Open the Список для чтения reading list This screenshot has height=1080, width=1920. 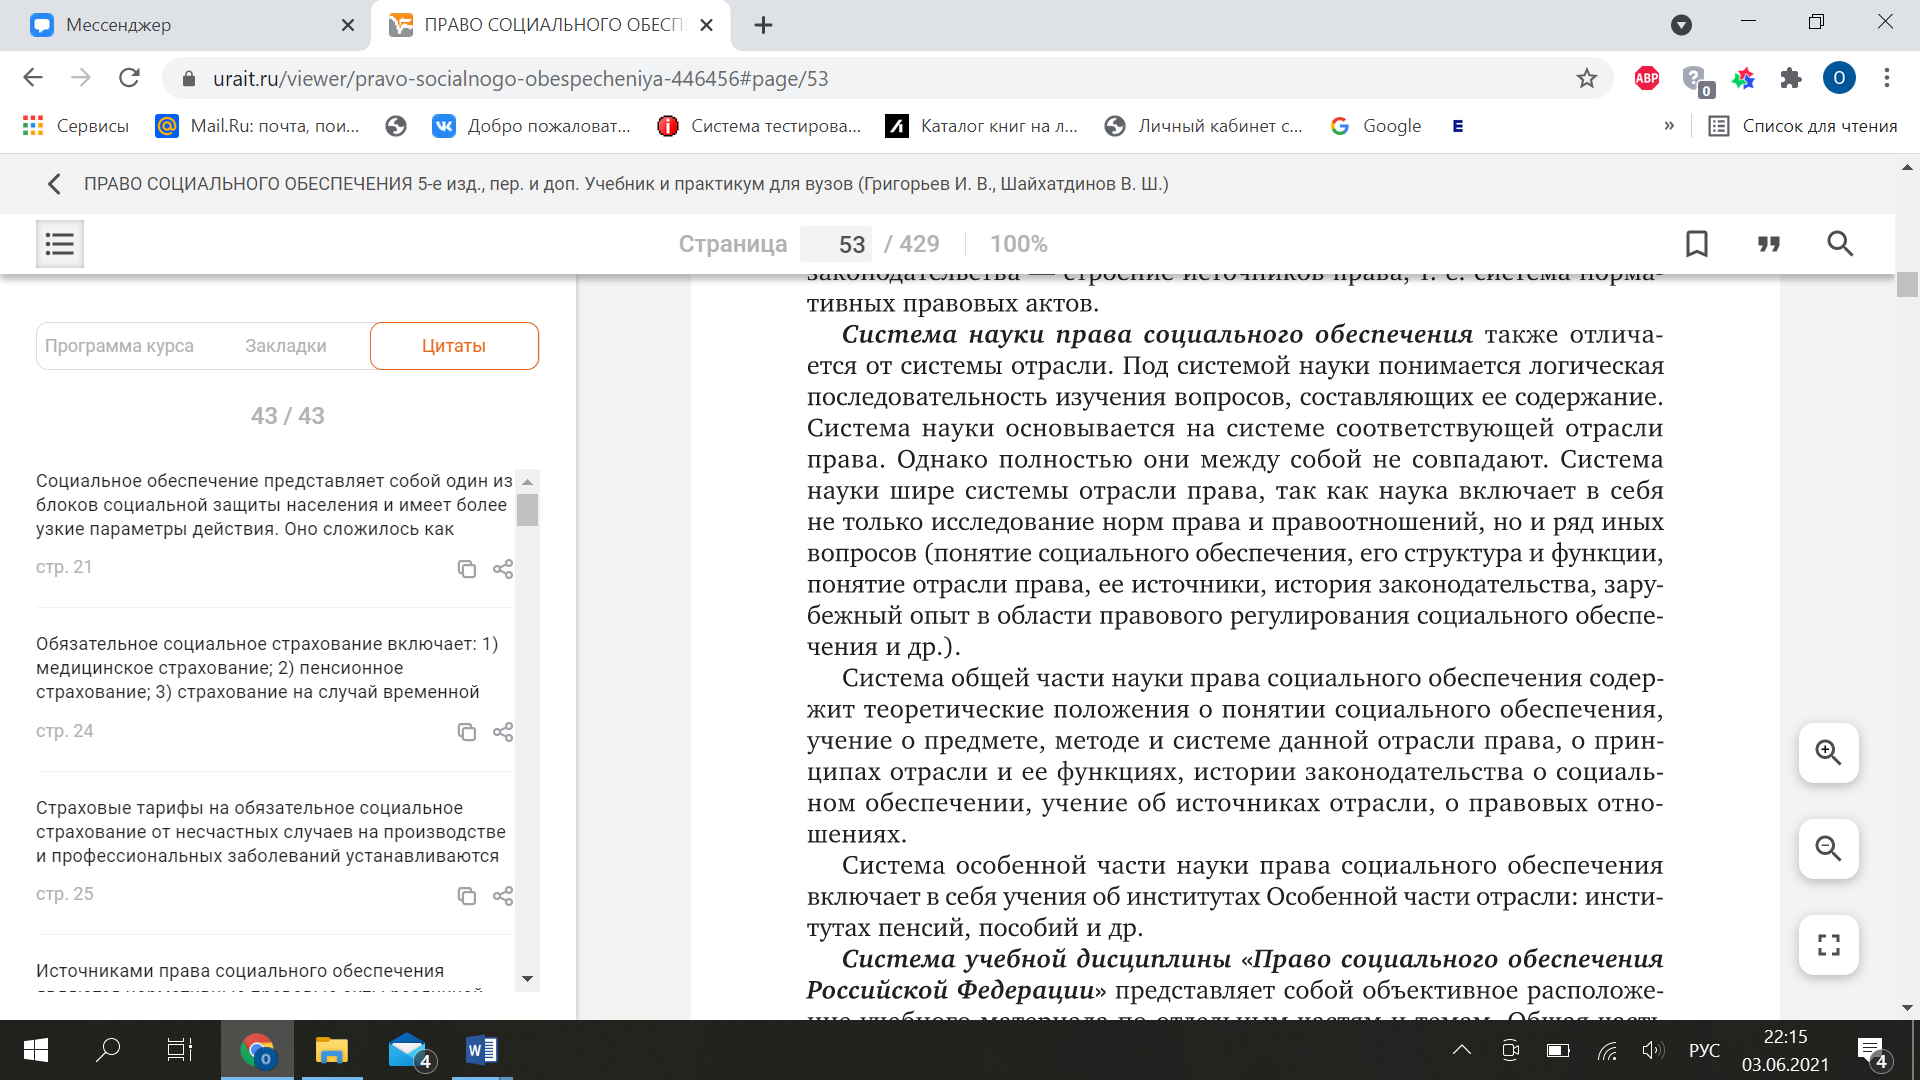pos(1803,126)
